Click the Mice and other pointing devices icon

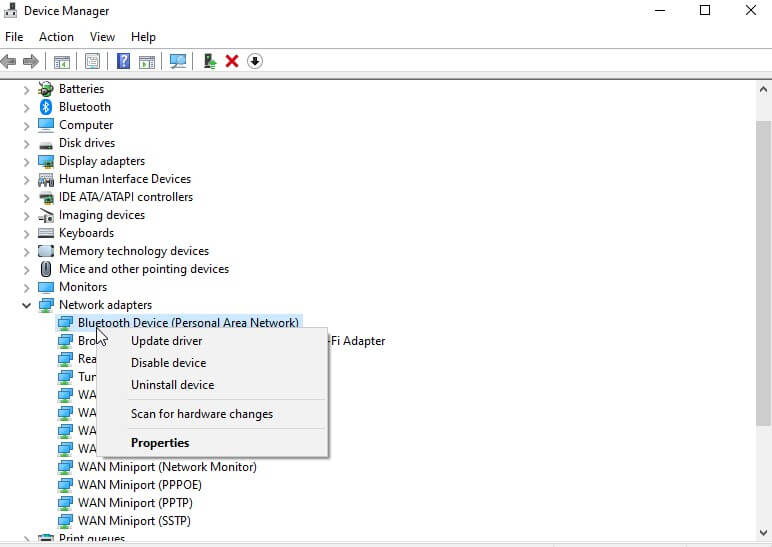[x=46, y=269]
